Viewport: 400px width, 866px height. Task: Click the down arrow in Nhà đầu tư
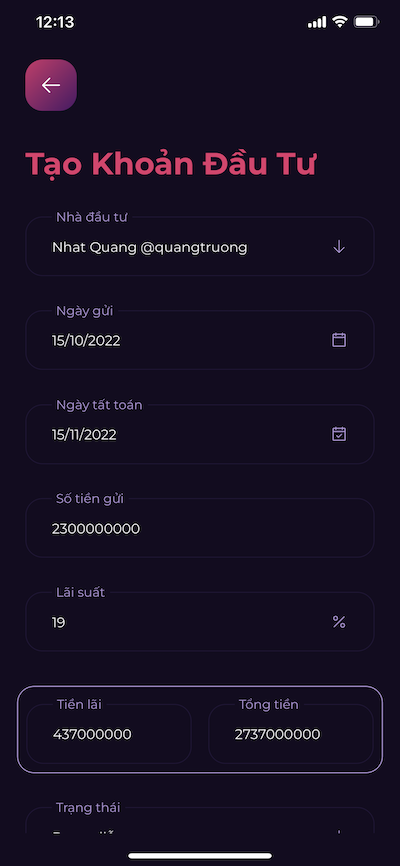tap(339, 247)
